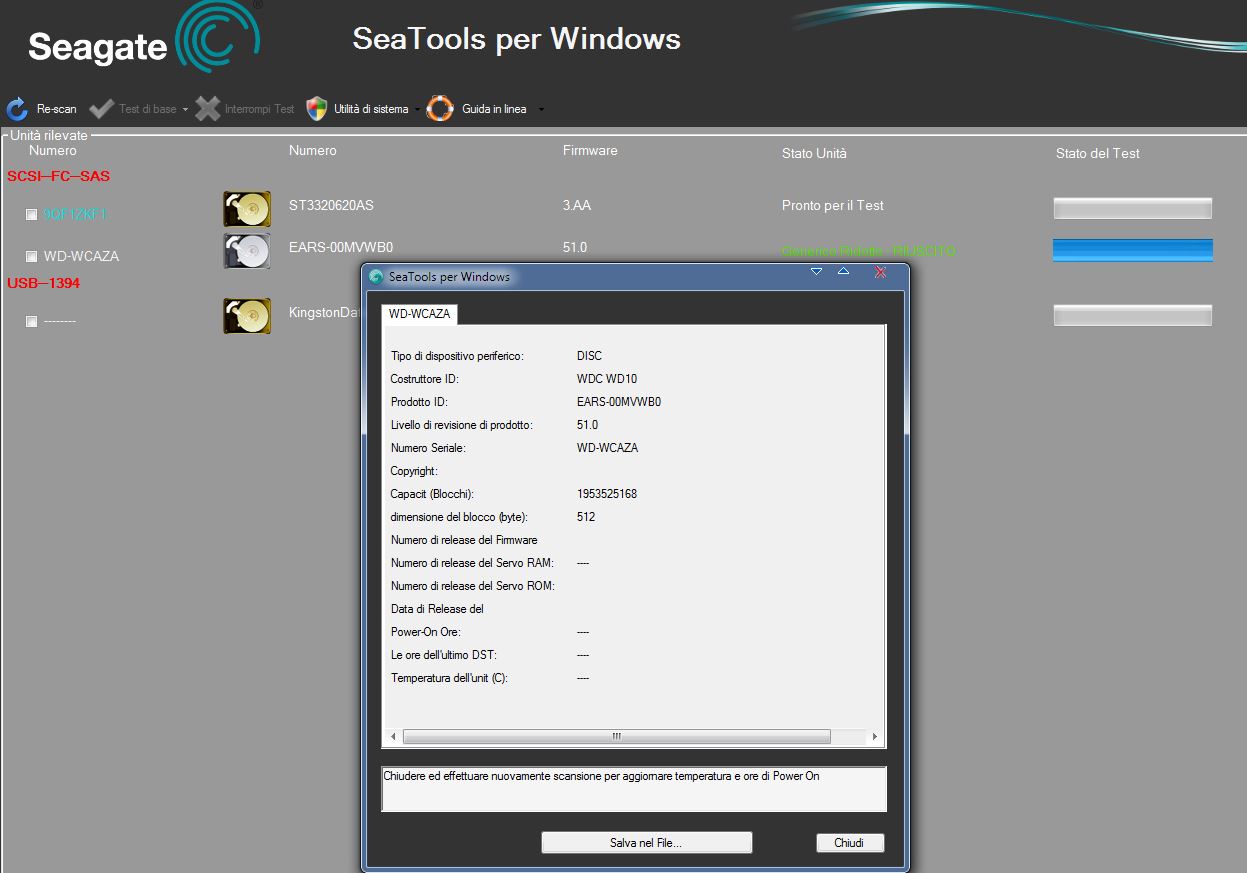The width and height of the screenshot is (1247, 873).
Task: Select the WD-WCAZA tab in dialog
Action: pos(419,314)
